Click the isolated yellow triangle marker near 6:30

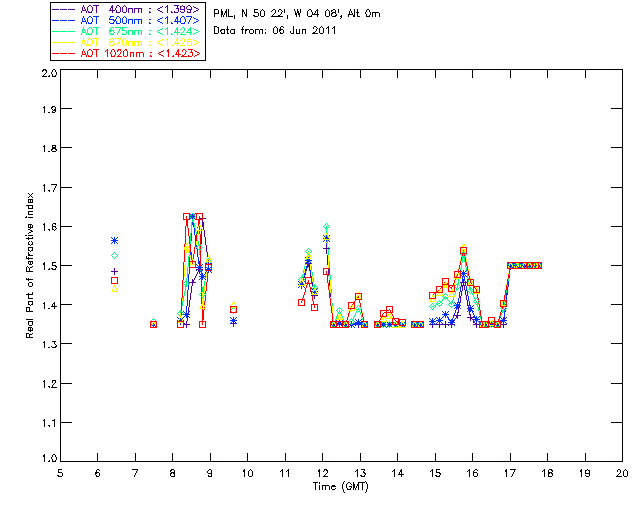coord(115,289)
